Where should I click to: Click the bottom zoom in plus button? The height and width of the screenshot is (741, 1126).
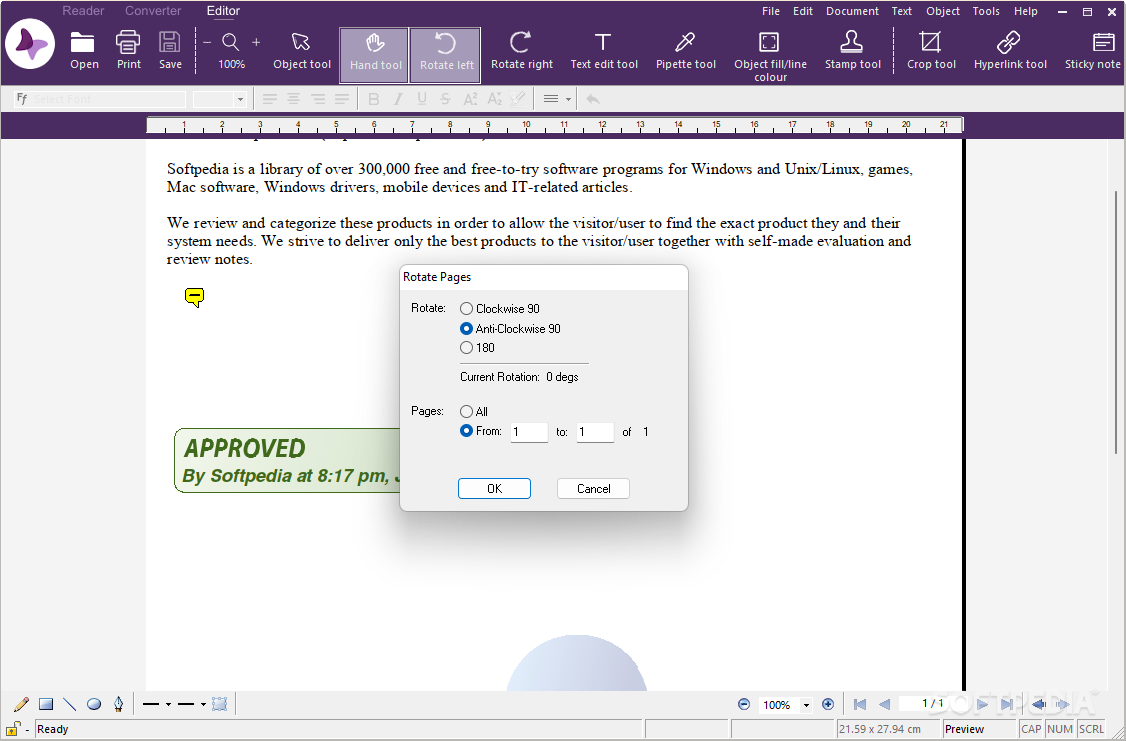pyautogui.click(x=827, y=704)
